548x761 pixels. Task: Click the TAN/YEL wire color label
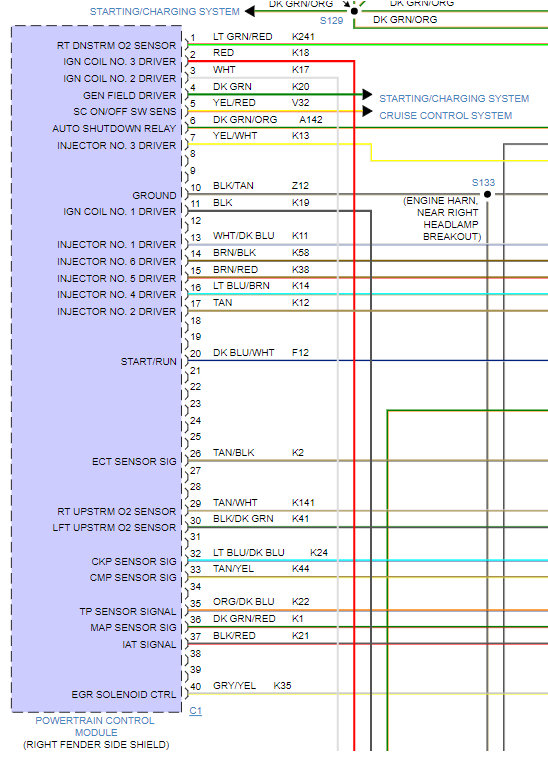(233, 568)
